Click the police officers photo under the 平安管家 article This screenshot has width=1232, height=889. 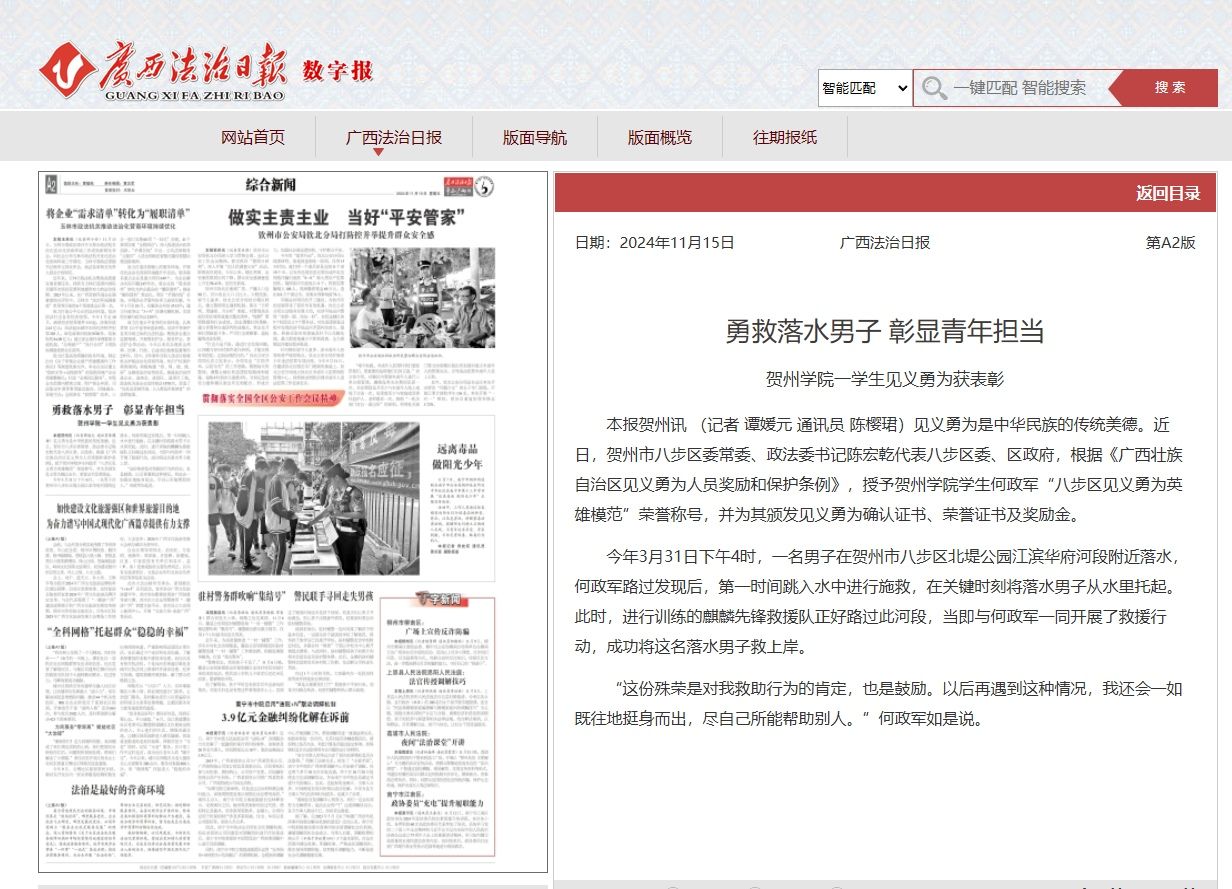tap(422, 297)
